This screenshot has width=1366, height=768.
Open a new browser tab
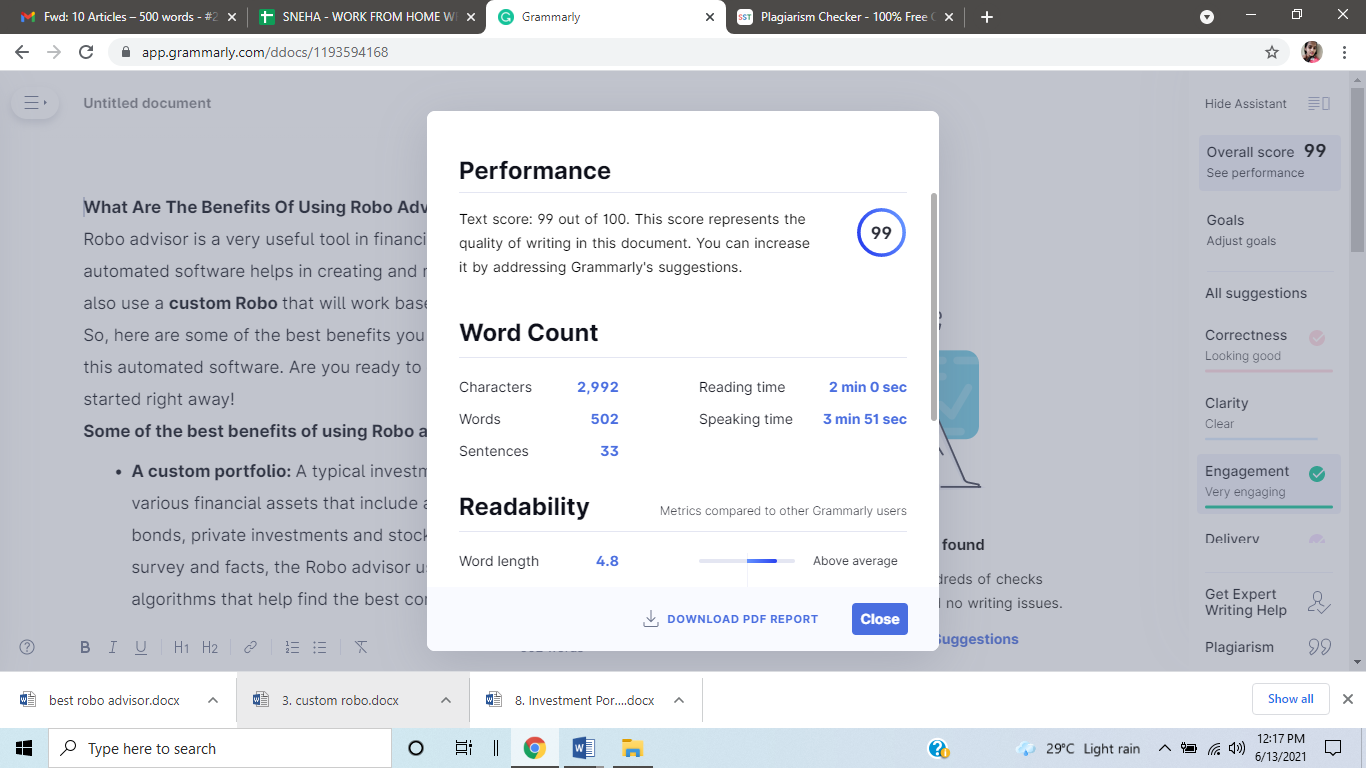[x=987, y=17]
